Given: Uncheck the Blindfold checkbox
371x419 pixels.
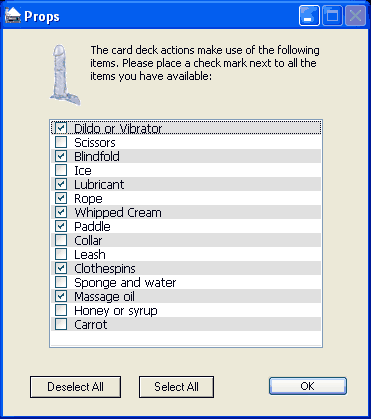Looking at the screenshot, I should pyautogui.click(x=61, y=156).
